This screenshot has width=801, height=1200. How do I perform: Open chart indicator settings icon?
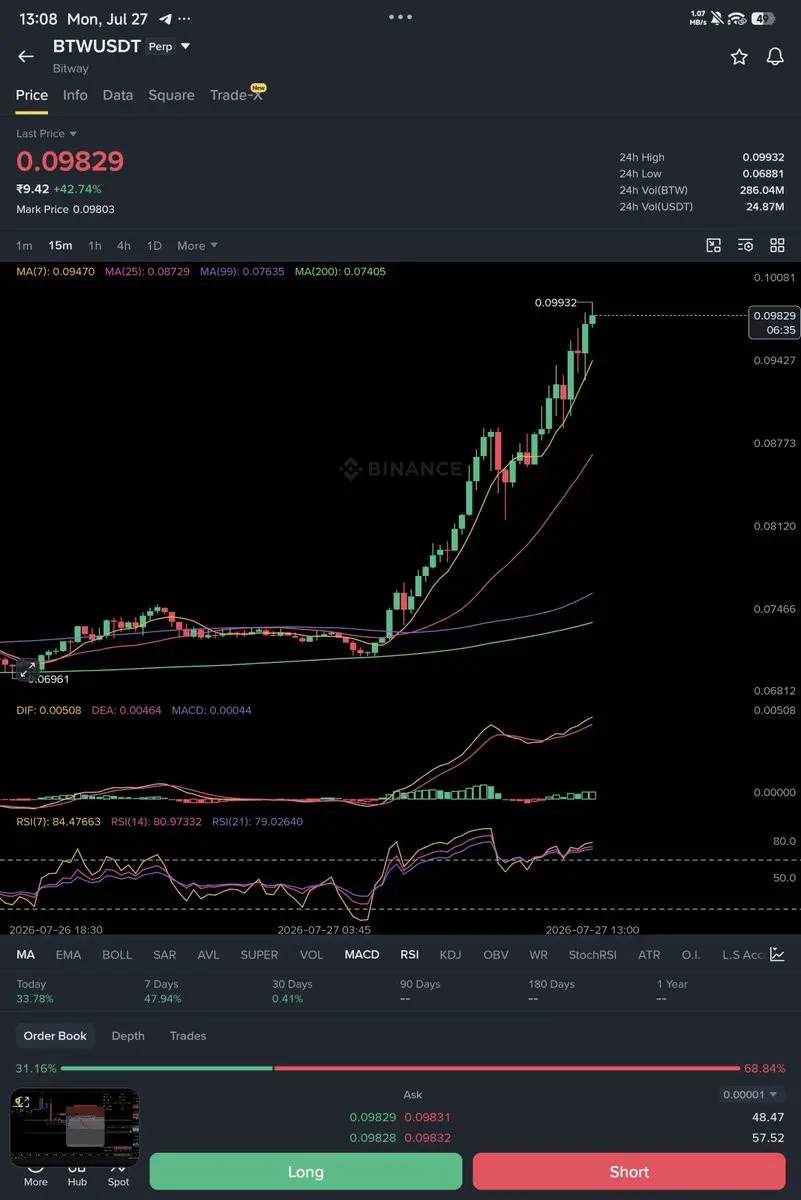tap(745, 245)
